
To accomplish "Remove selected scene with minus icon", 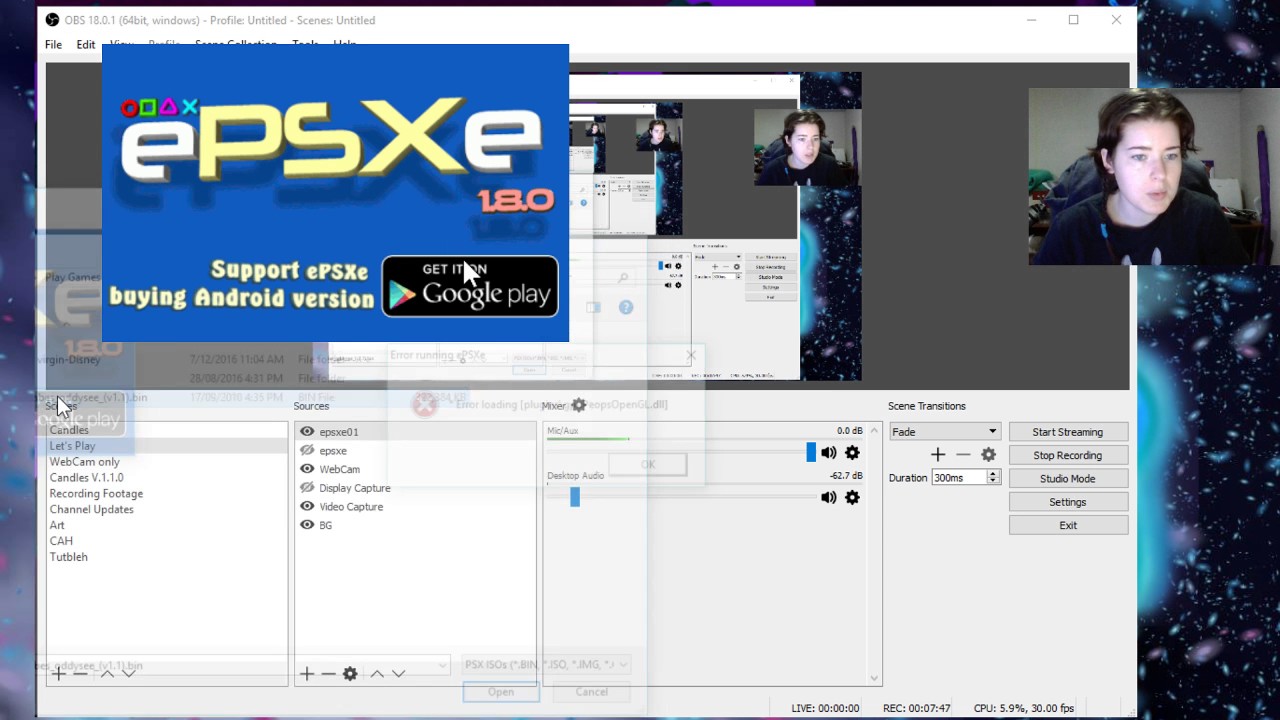I will pyautogui.click(x=80, y=674).
